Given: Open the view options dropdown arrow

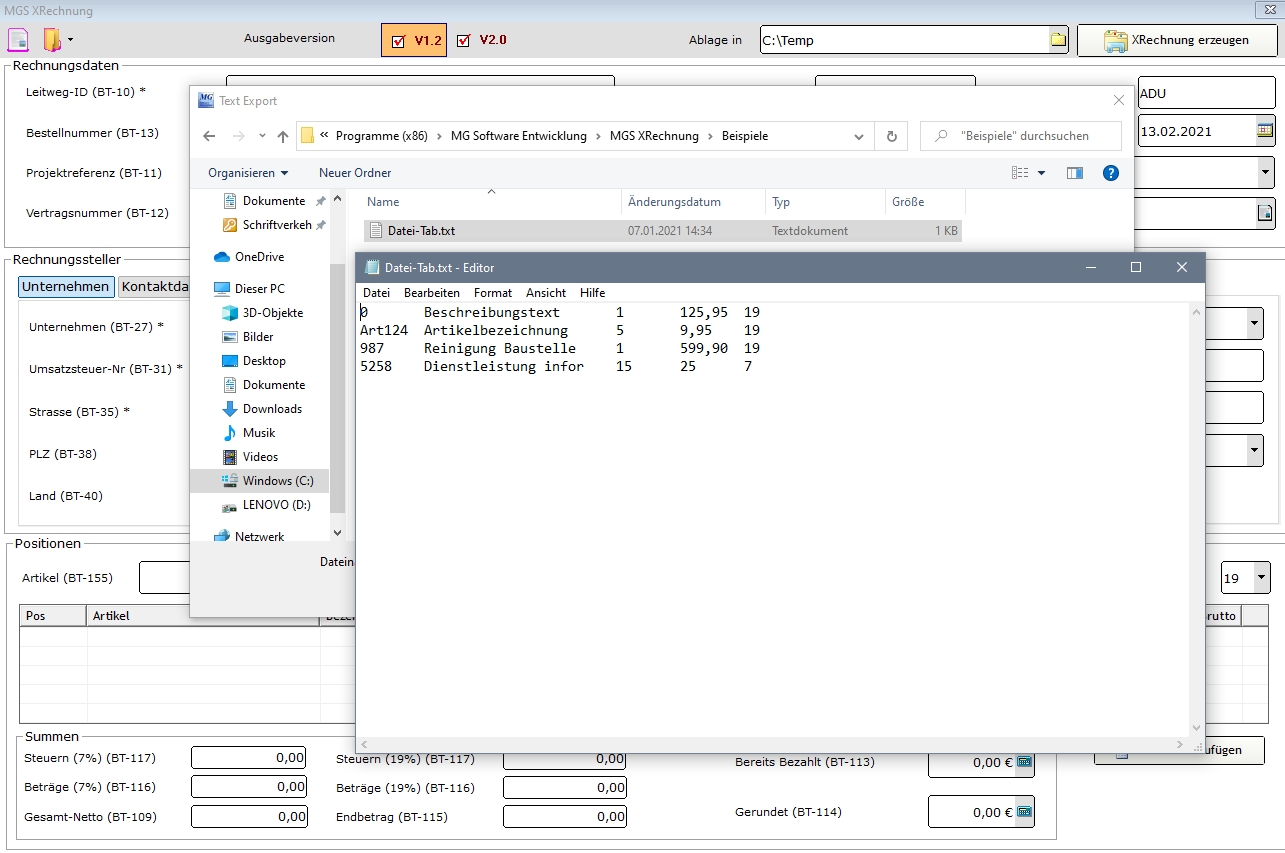Looking at the screenshot, I should pos(1041,173).
